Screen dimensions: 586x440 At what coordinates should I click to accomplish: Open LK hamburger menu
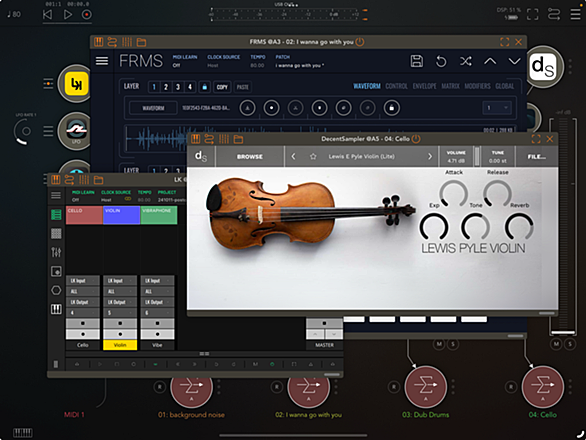[x=56, y=195]
